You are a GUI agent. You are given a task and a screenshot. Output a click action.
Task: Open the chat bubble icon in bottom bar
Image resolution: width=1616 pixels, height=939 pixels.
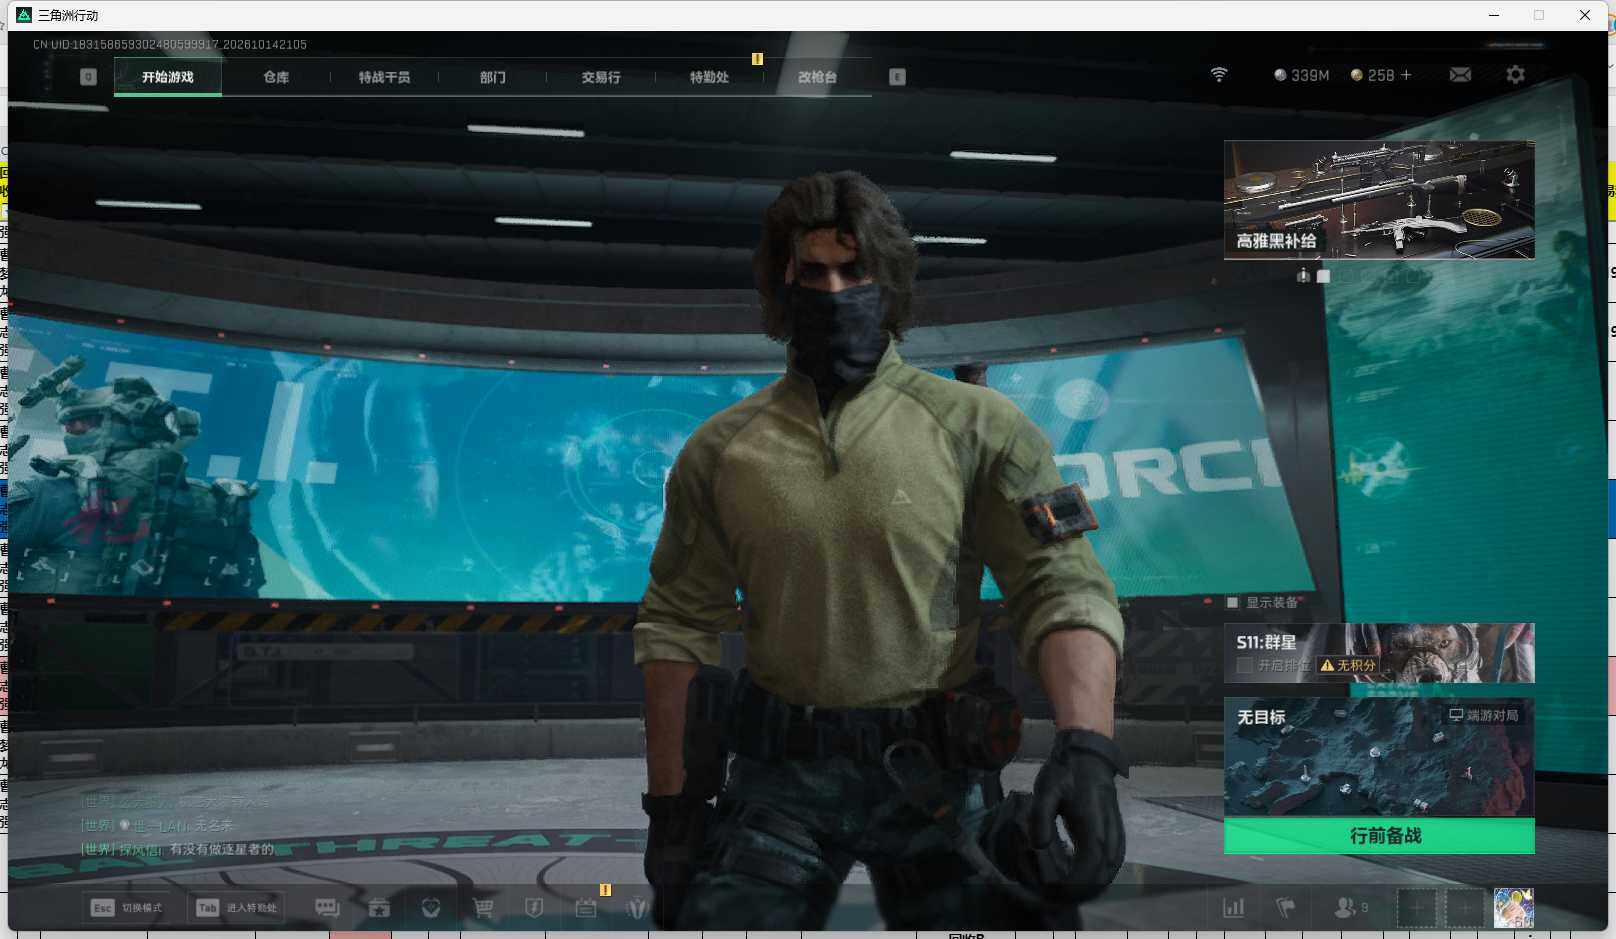(x=327, y=908)
